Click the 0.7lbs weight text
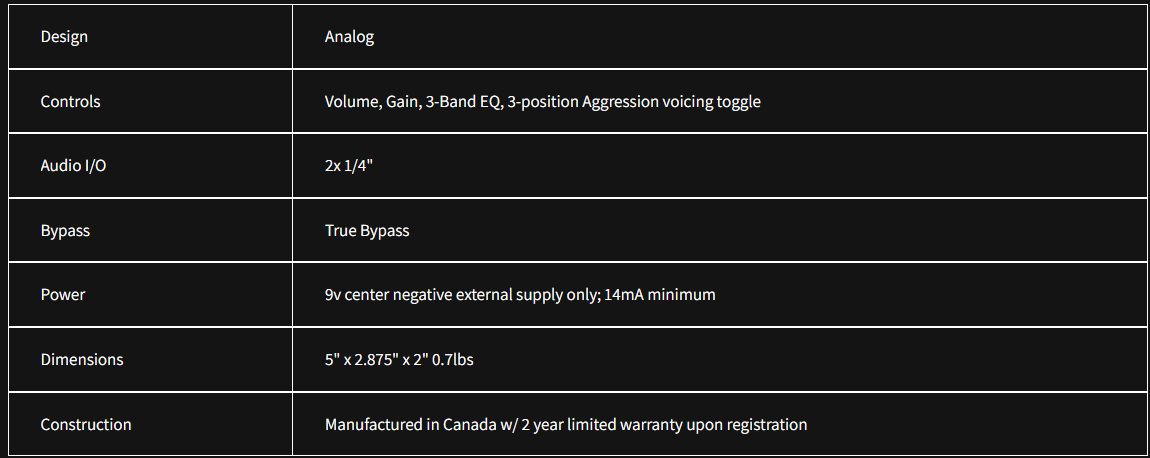The image size is (1150, 458). (450, 359)
